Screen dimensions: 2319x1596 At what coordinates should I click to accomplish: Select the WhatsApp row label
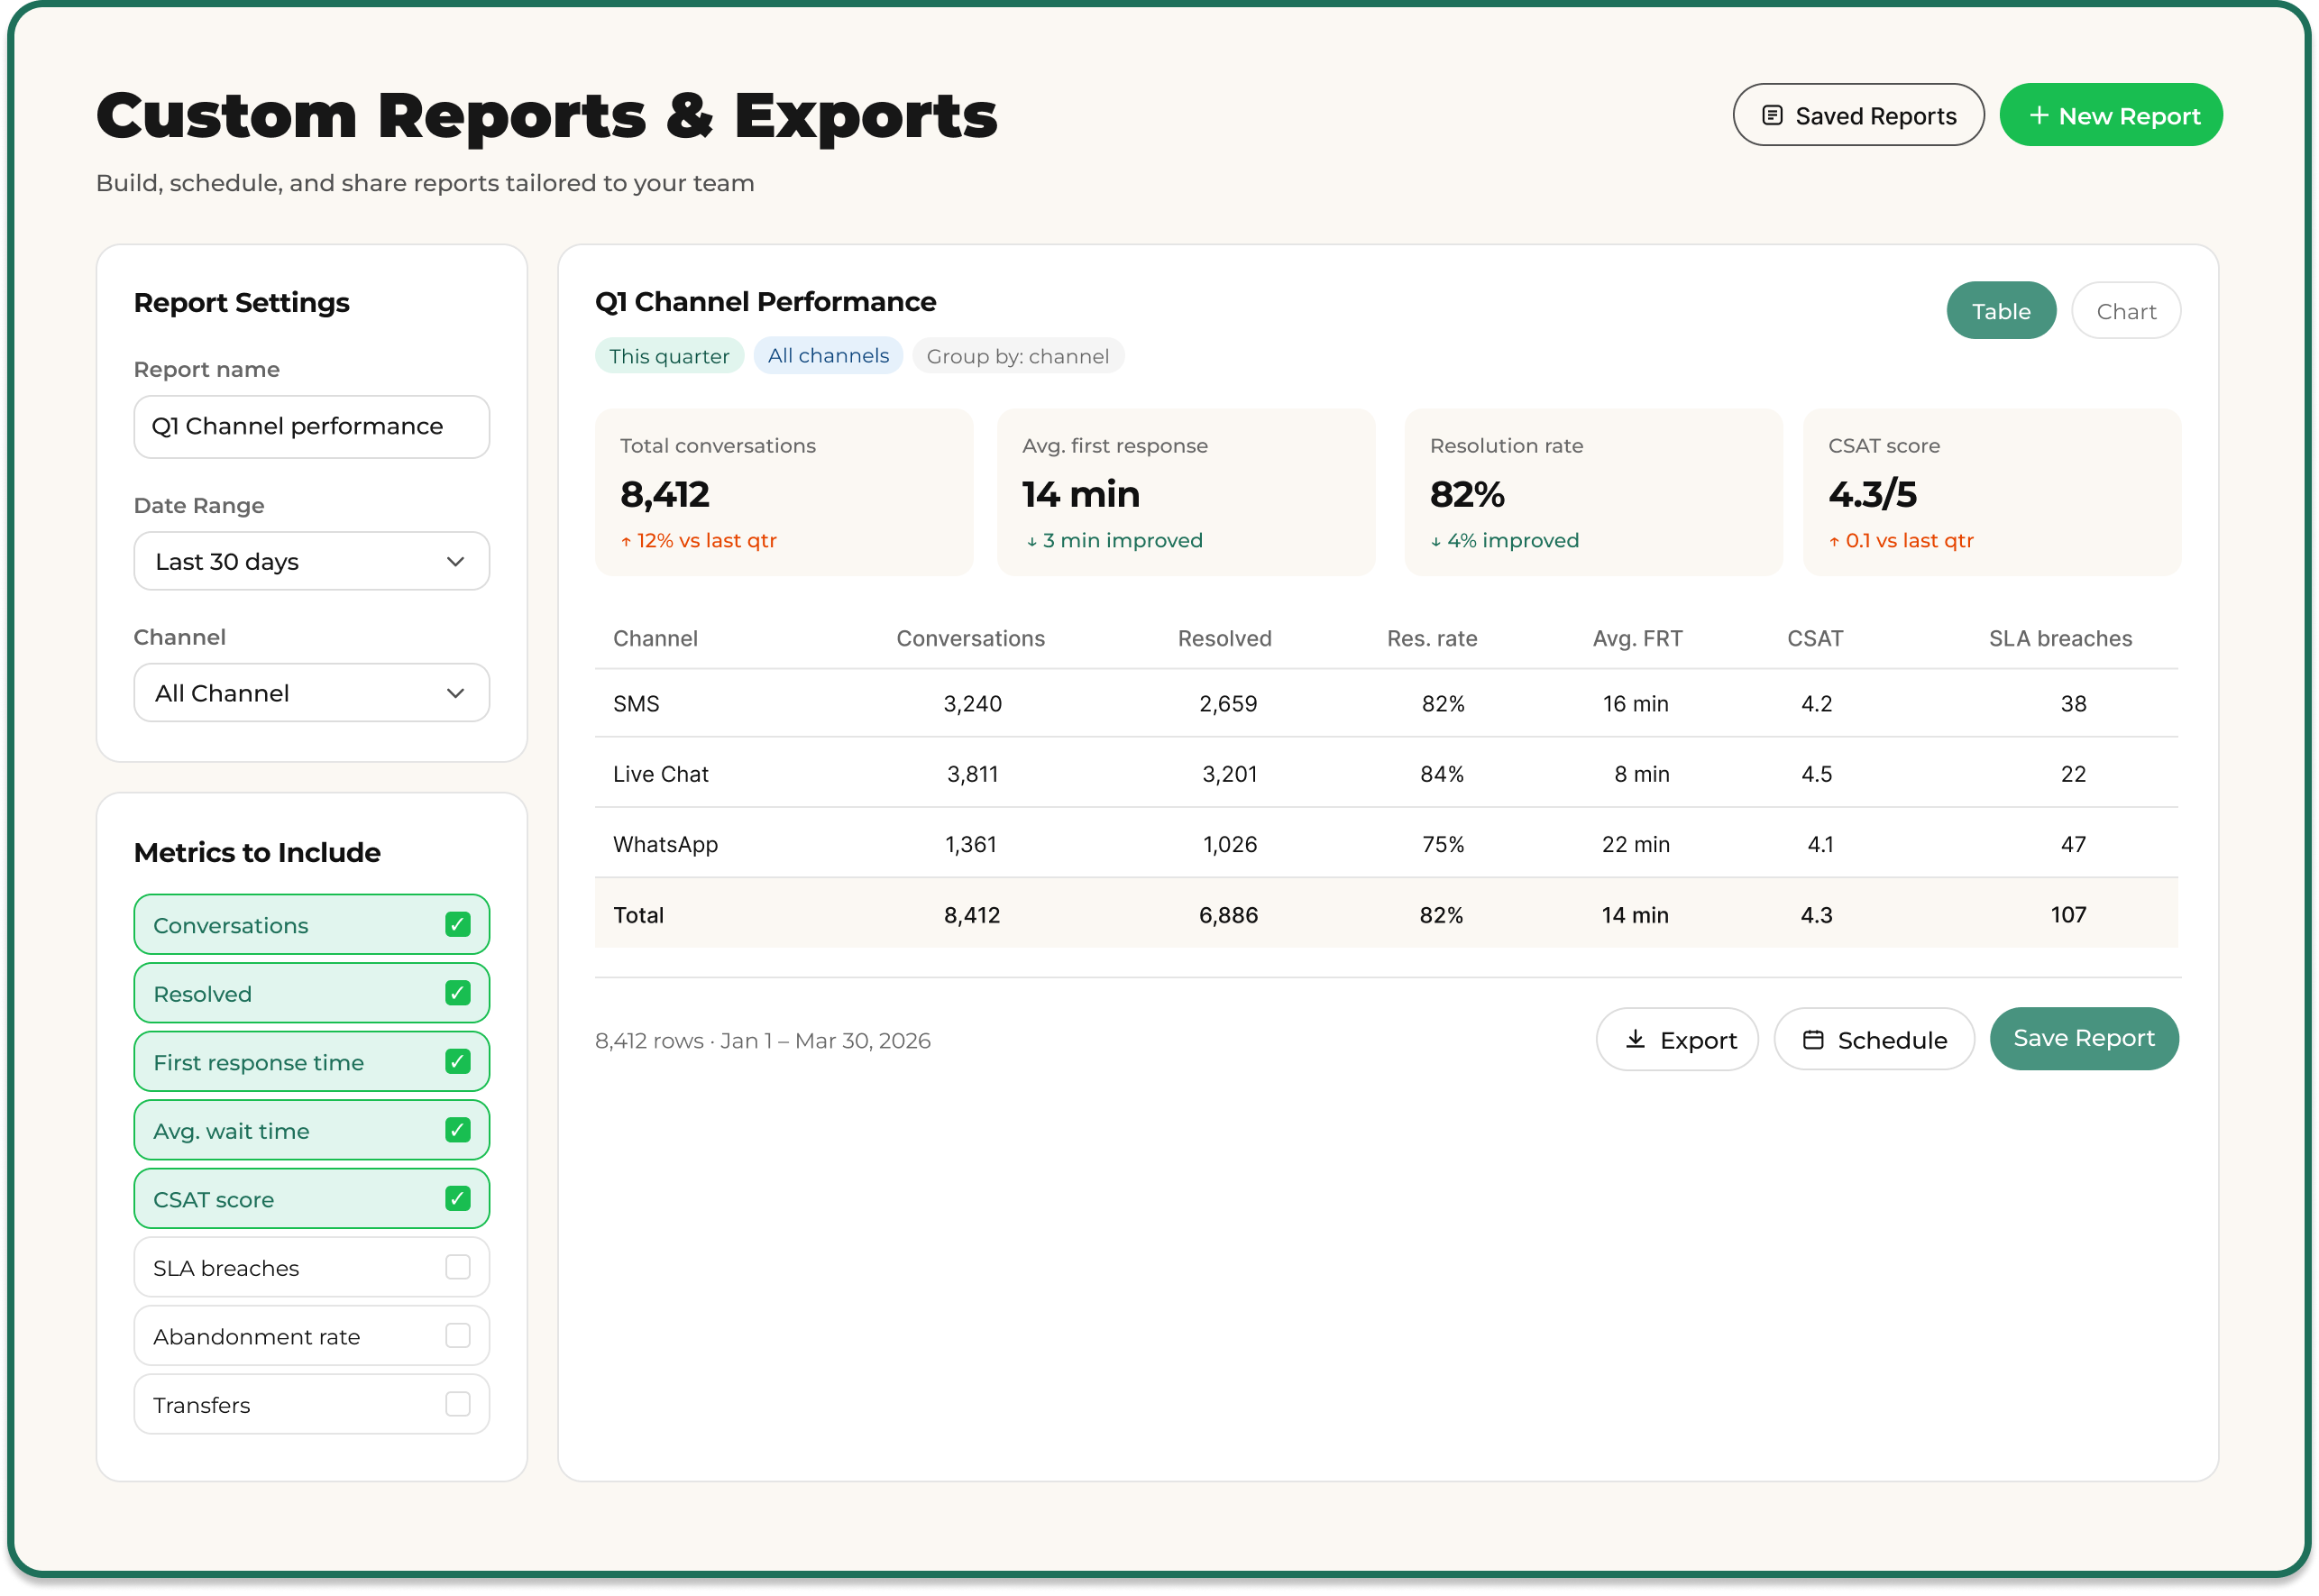(666, 845)
